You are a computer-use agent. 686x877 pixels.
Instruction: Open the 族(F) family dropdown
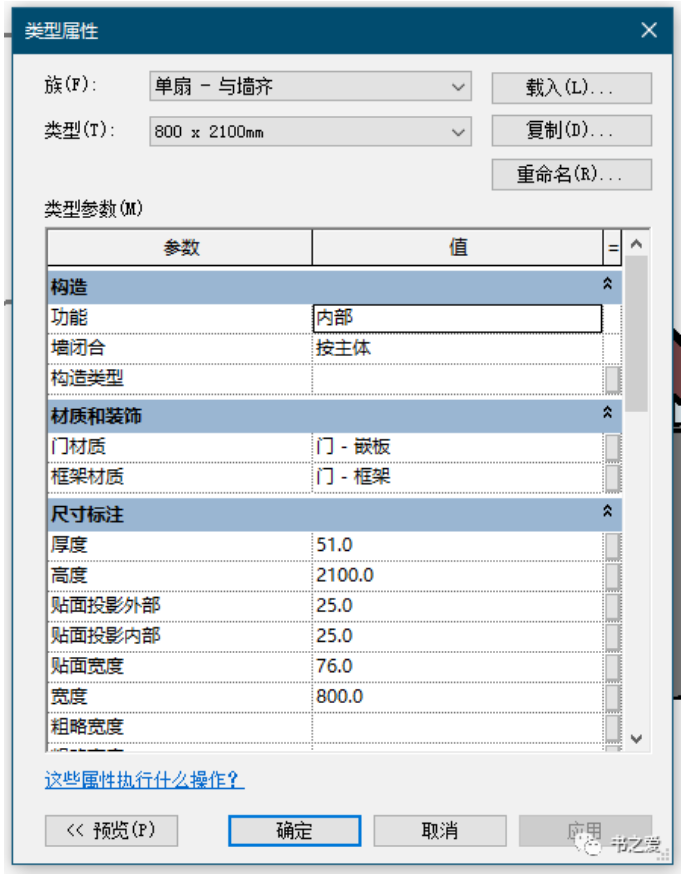pyautogui.click(x=310, y=86)
